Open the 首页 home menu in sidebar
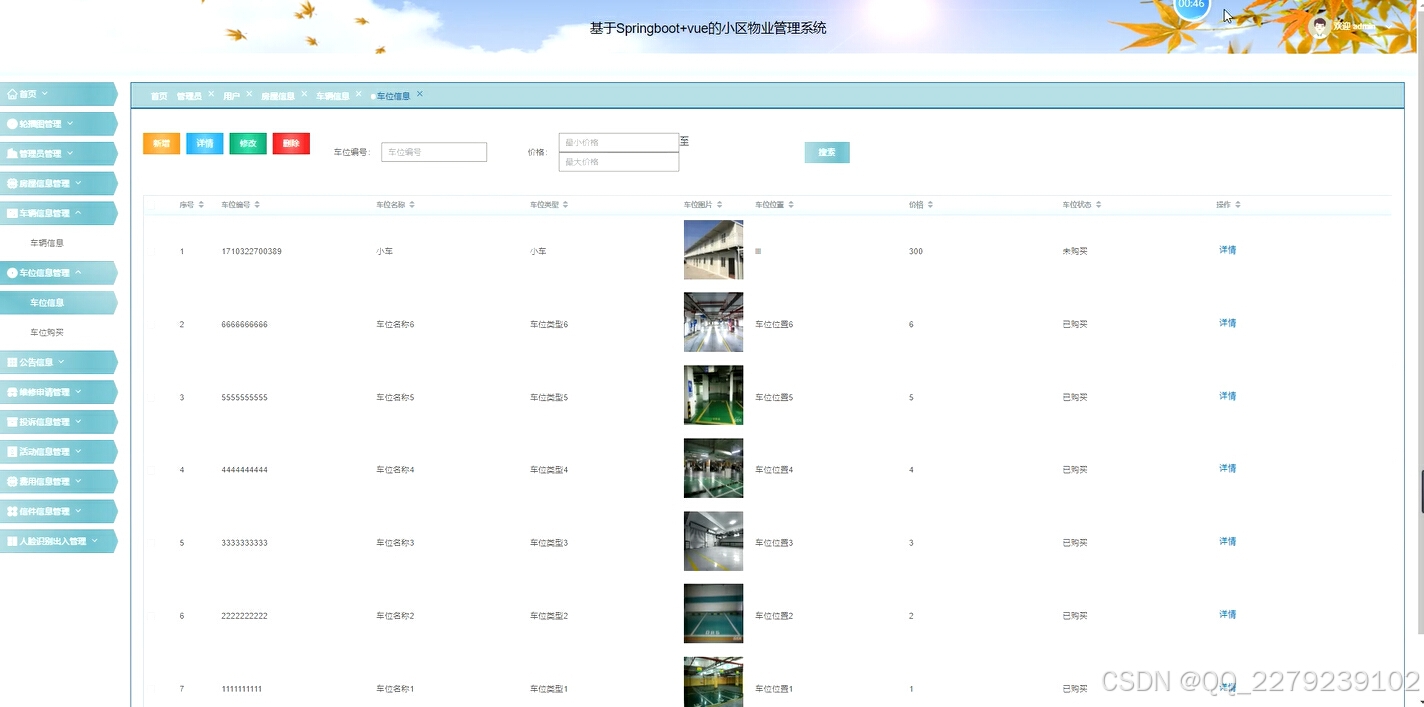1424x707 pixels. [x=26, y=93]
